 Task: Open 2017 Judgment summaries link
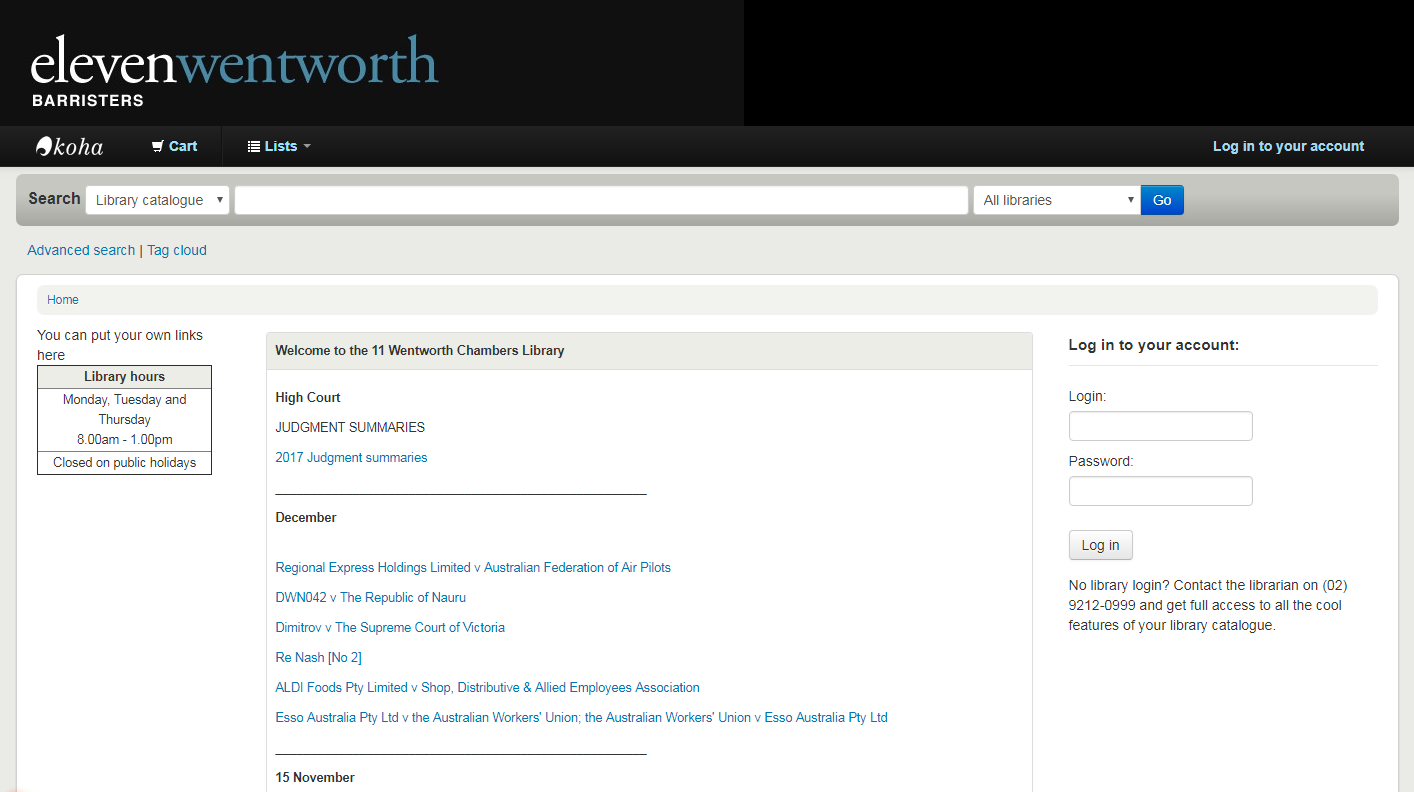click(x=351, y=458)
